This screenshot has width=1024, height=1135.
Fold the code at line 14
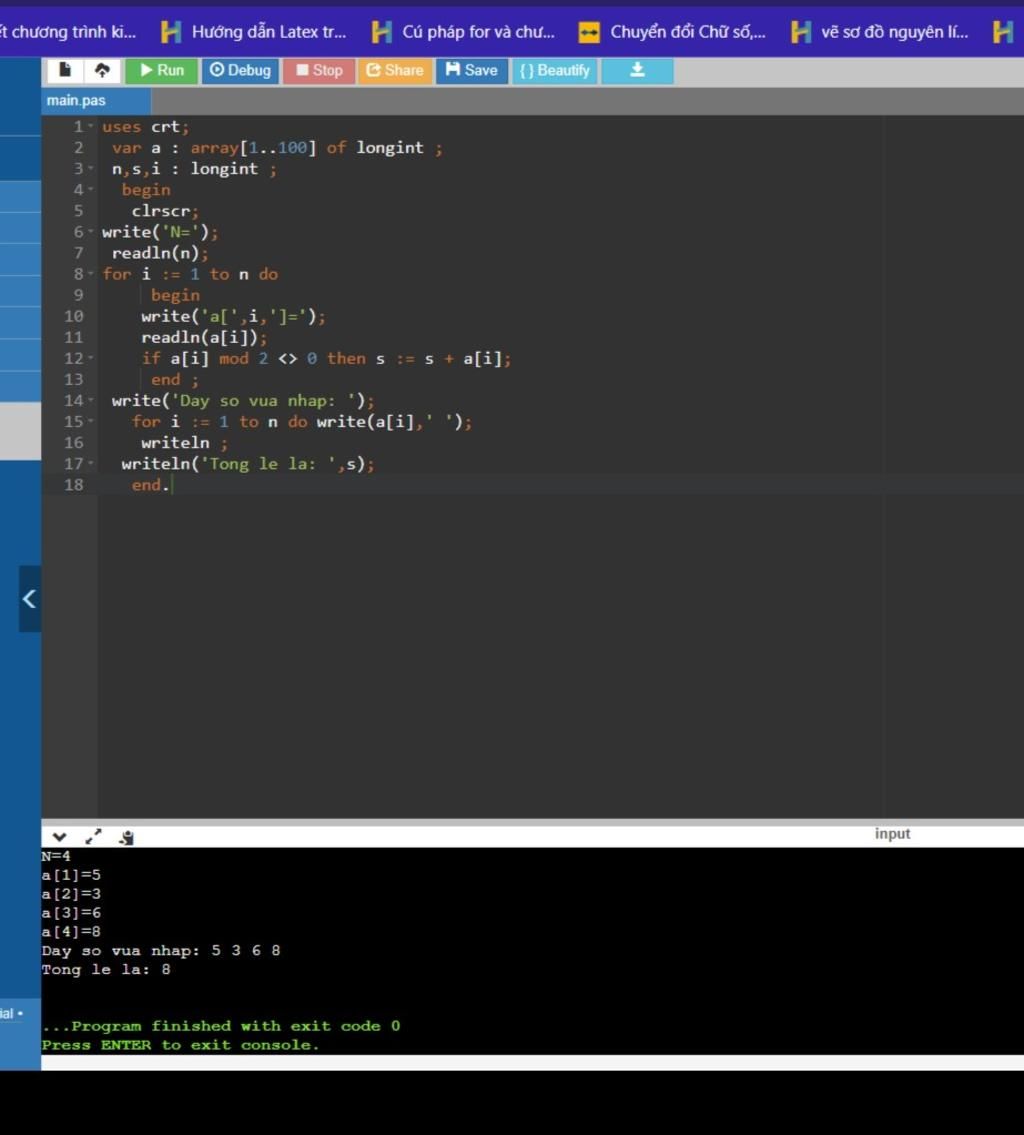(x=91, y=400)
